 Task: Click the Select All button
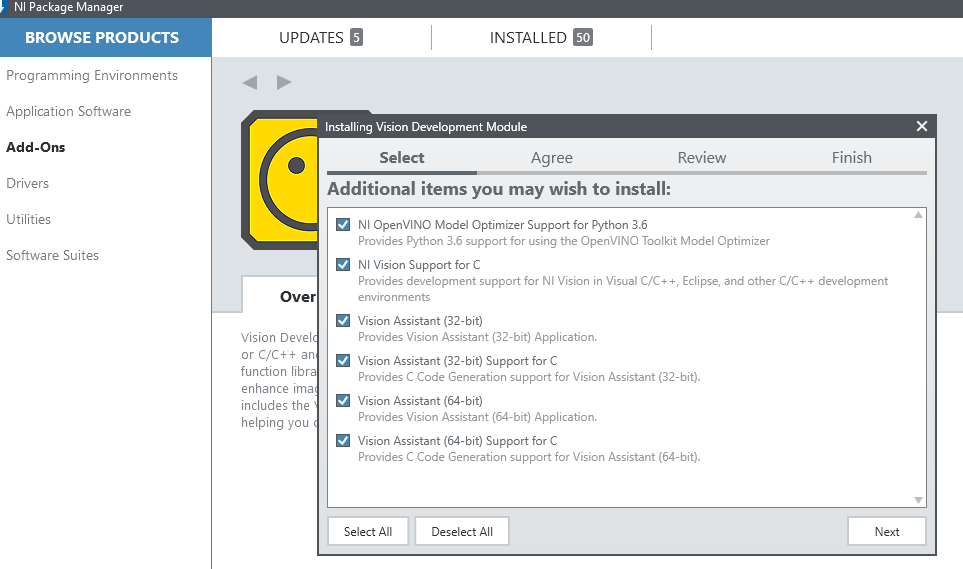(368, 532)
